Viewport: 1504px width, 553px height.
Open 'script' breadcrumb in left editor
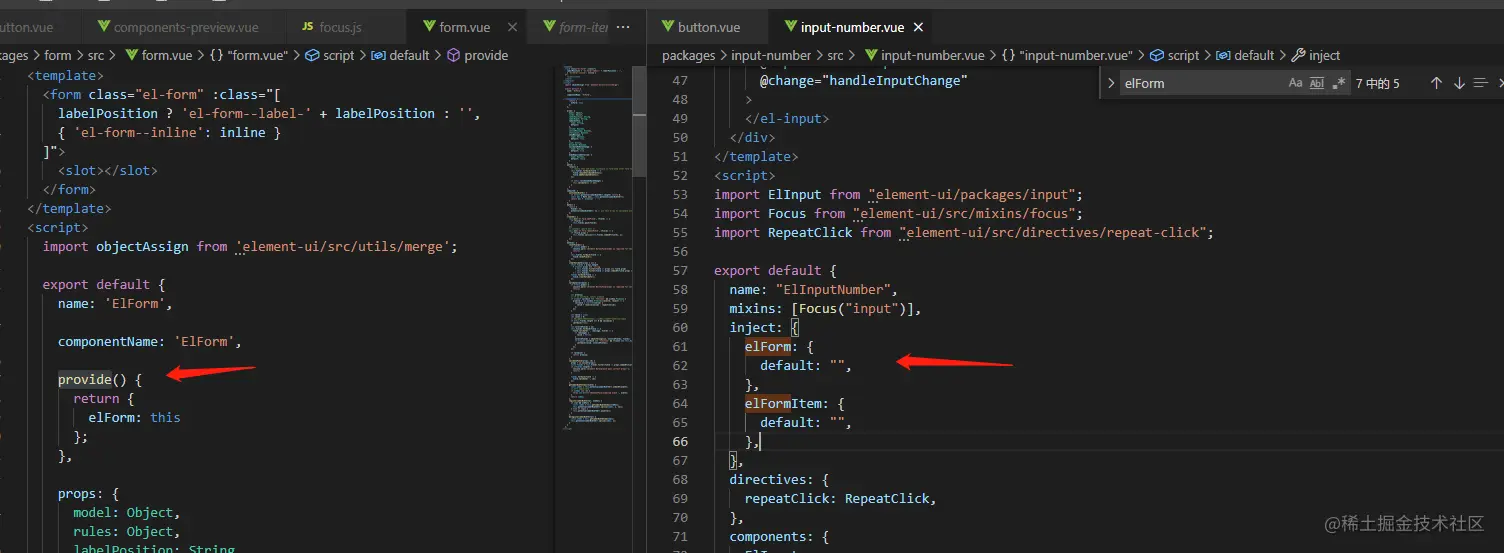coord(329,55)
